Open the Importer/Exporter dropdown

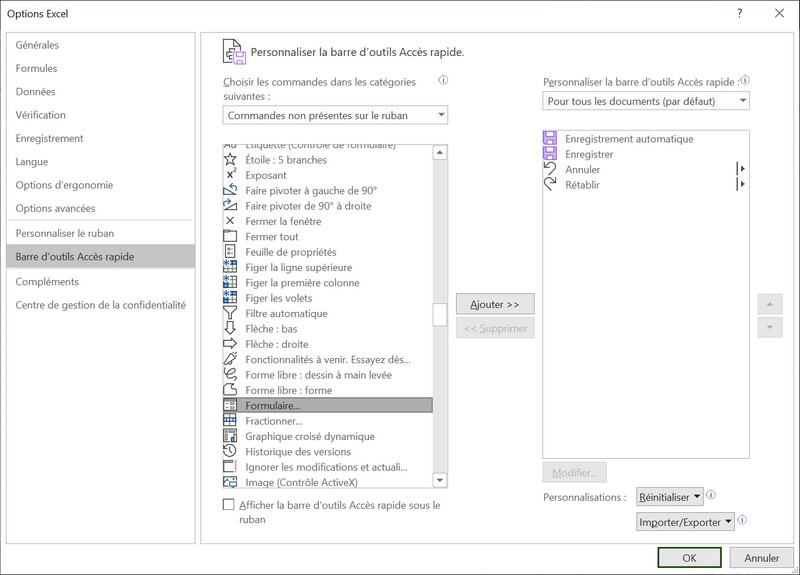(685, 521)
